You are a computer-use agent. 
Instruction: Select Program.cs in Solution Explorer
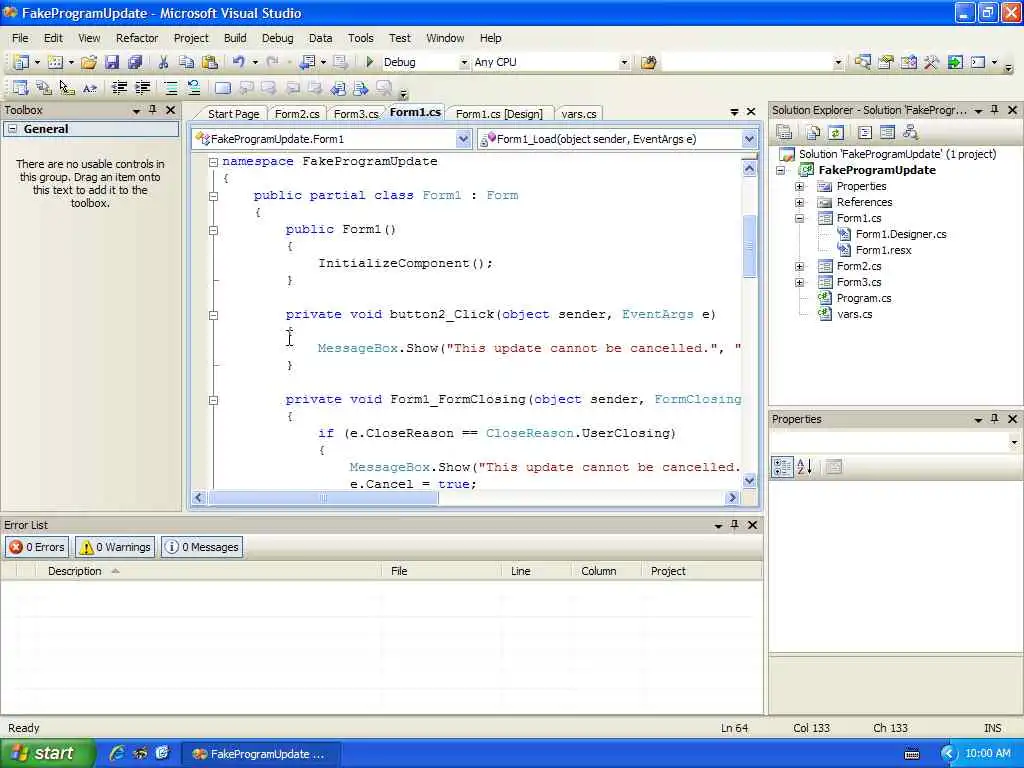(x=863, y=298)
